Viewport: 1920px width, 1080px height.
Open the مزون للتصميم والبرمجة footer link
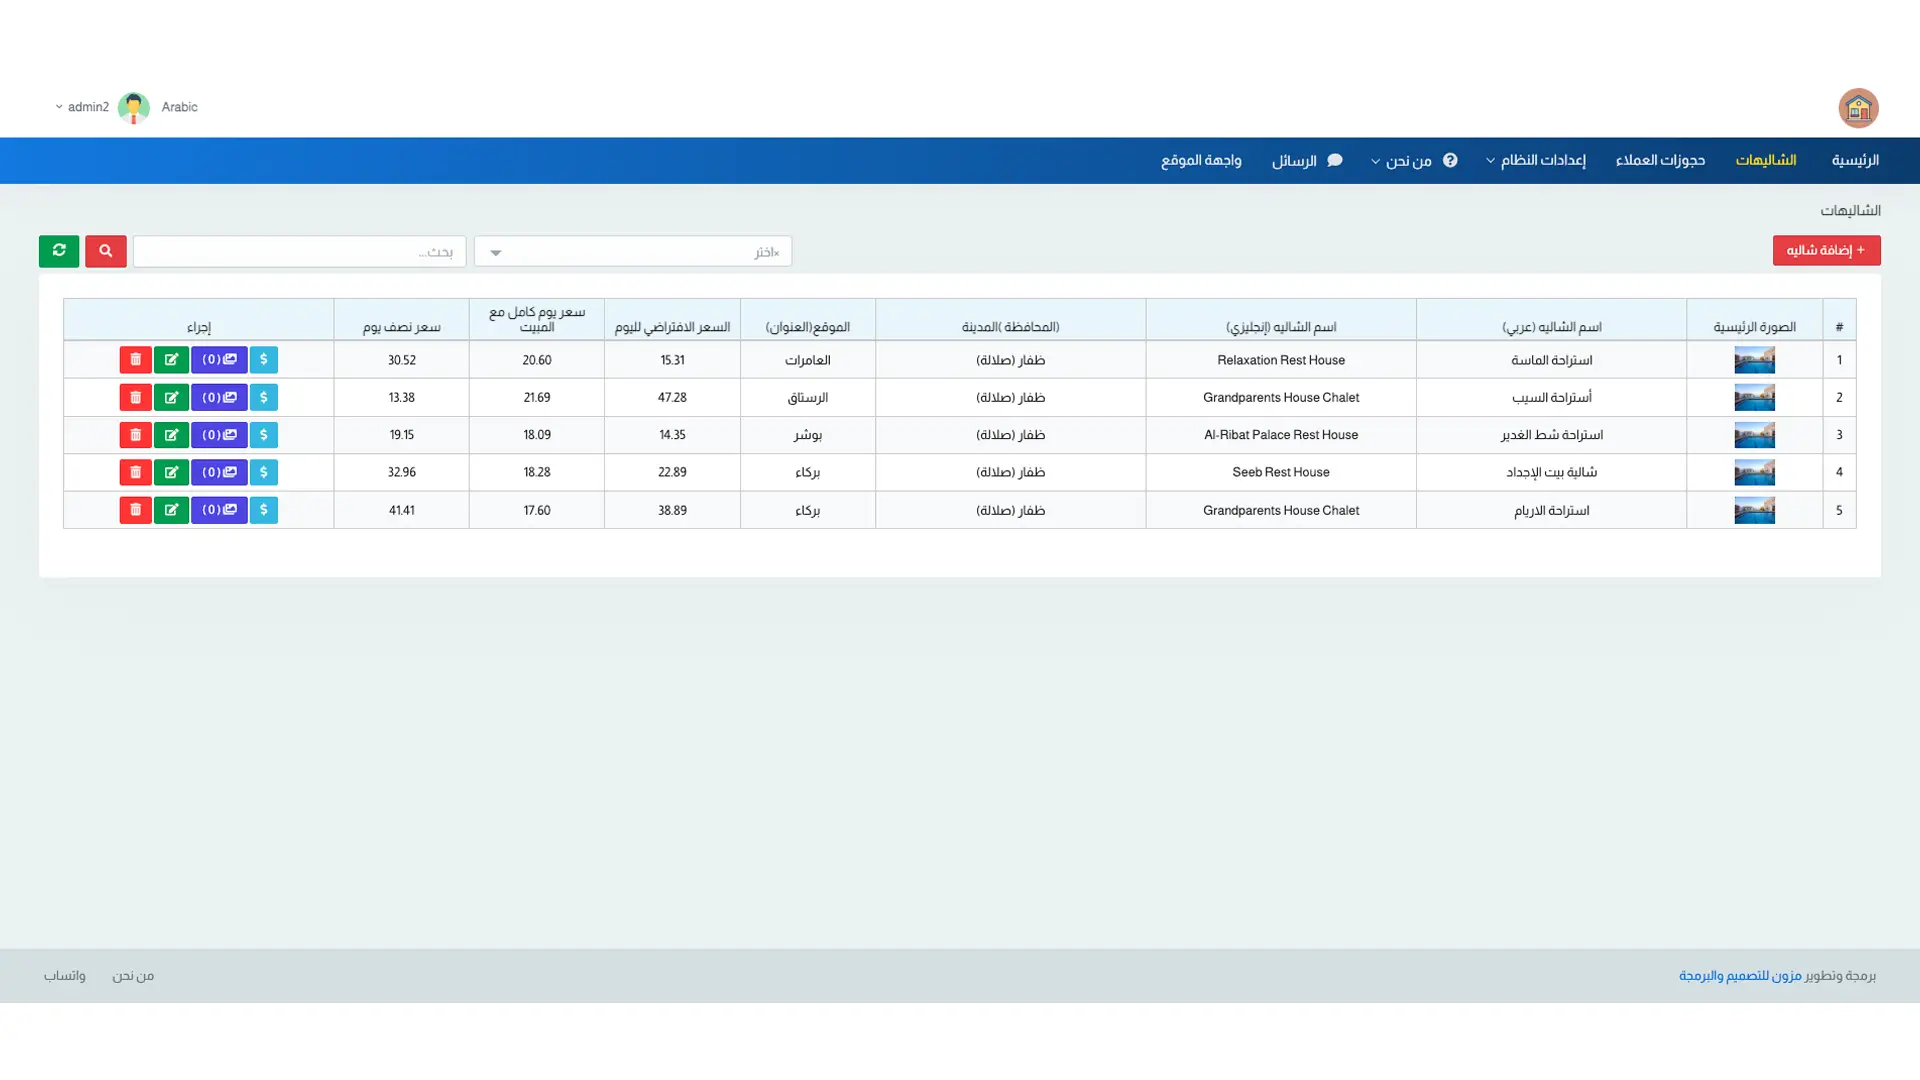[x=1740, y=975]
